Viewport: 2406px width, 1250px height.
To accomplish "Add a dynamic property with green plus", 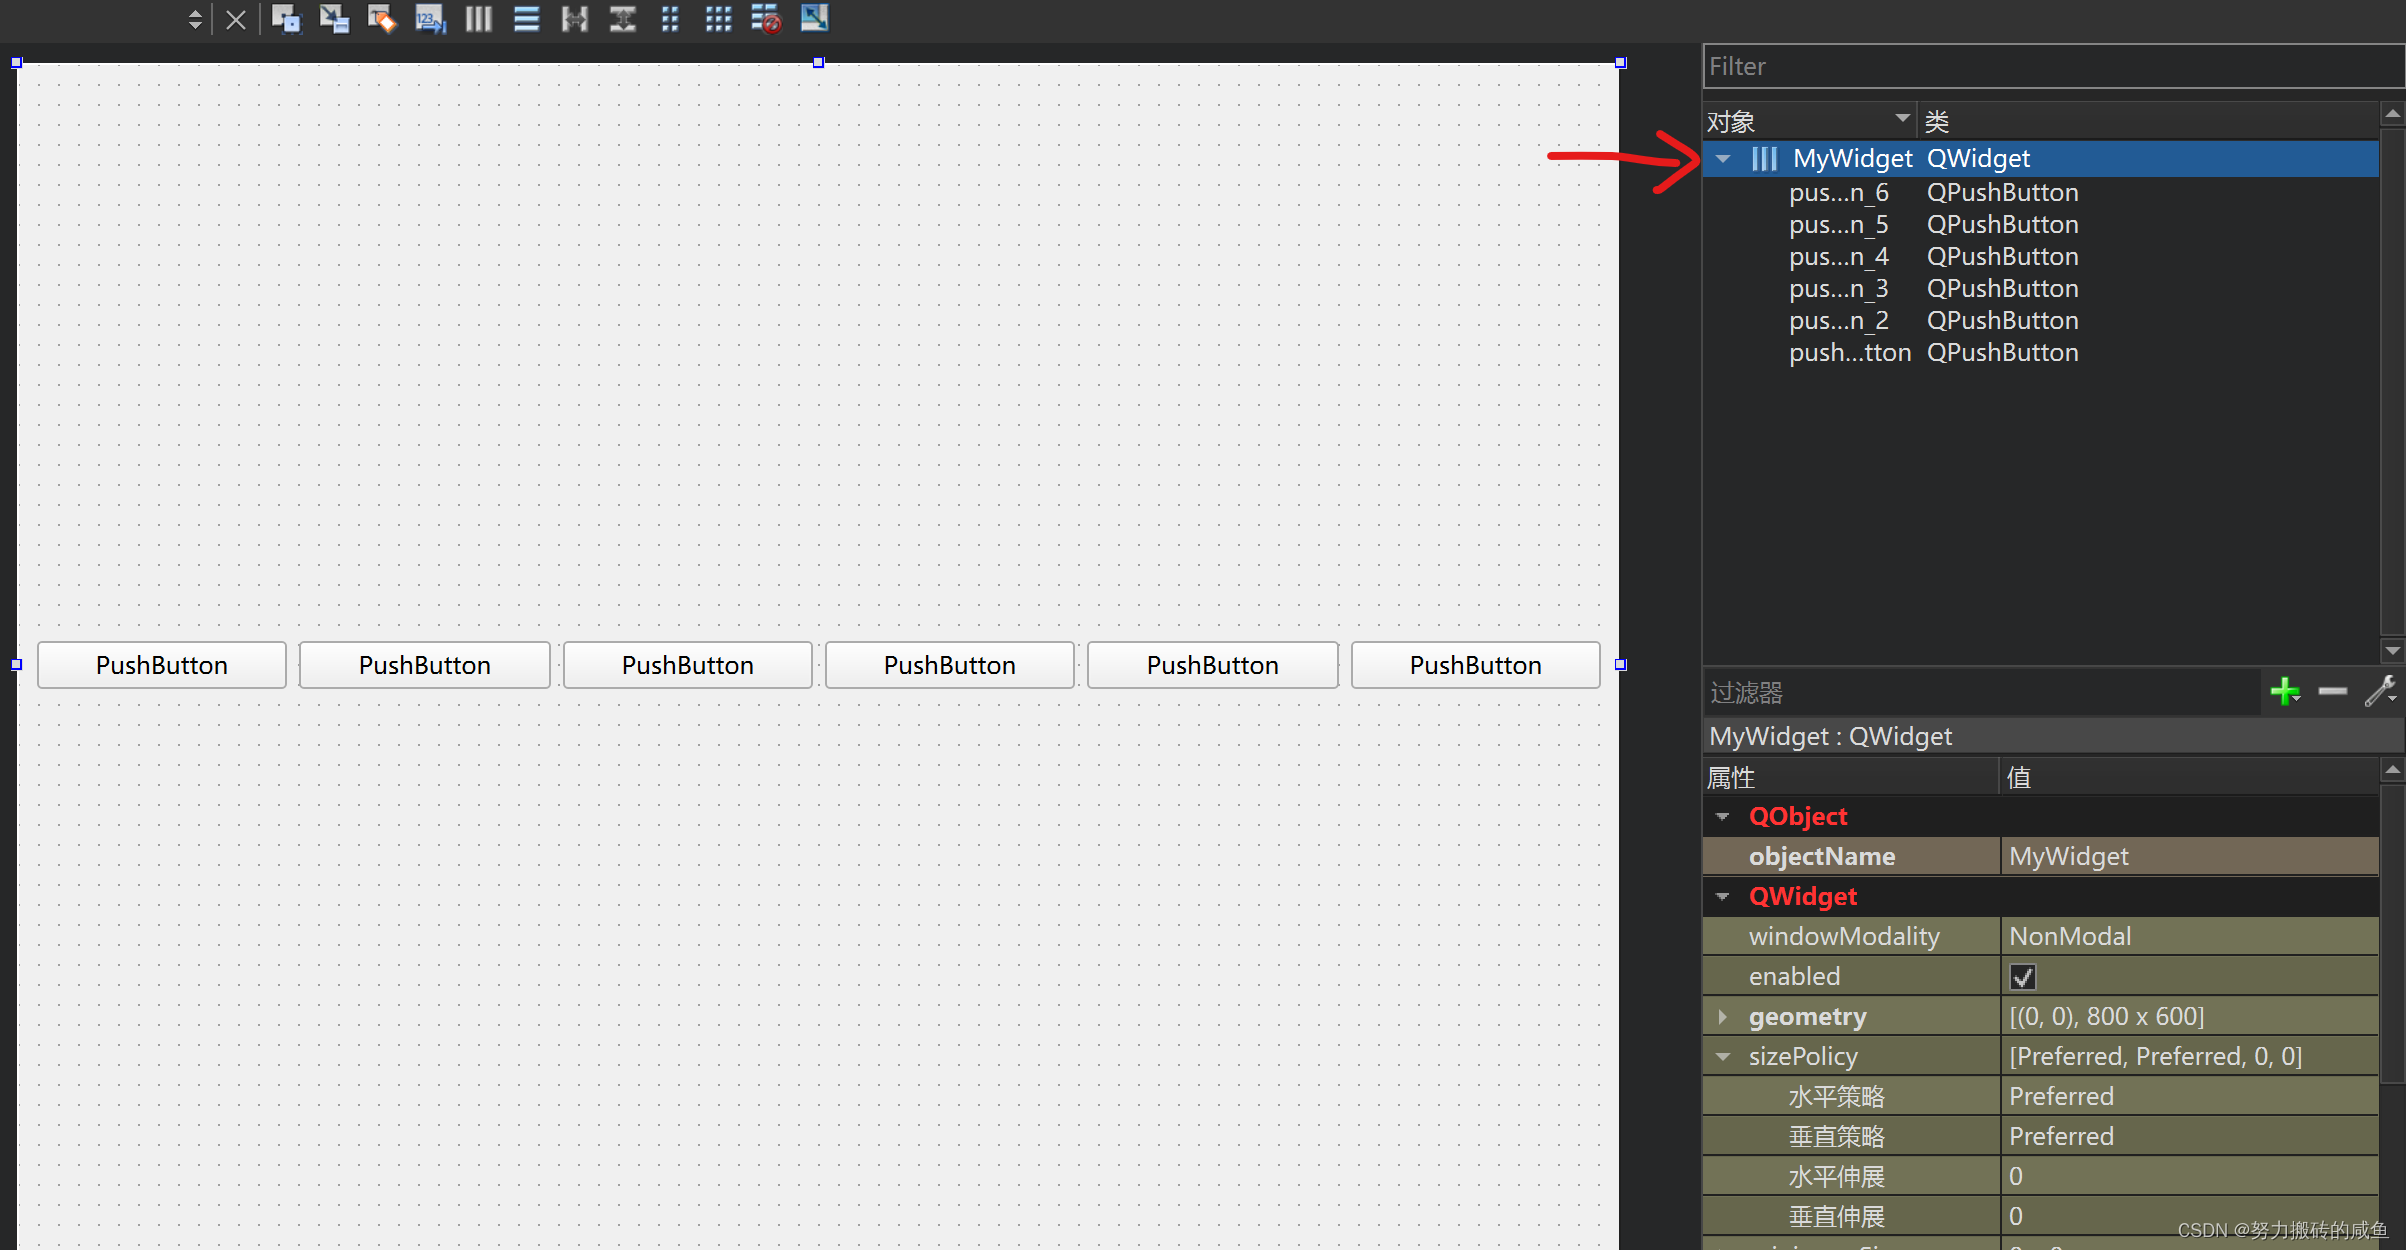I will 2284,692.
